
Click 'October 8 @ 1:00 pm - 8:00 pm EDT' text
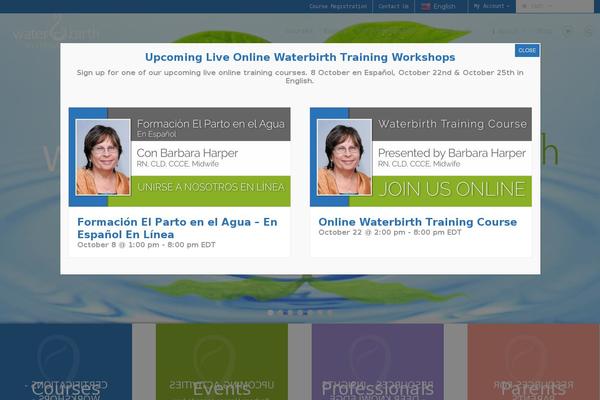click(x=146, y=245)
